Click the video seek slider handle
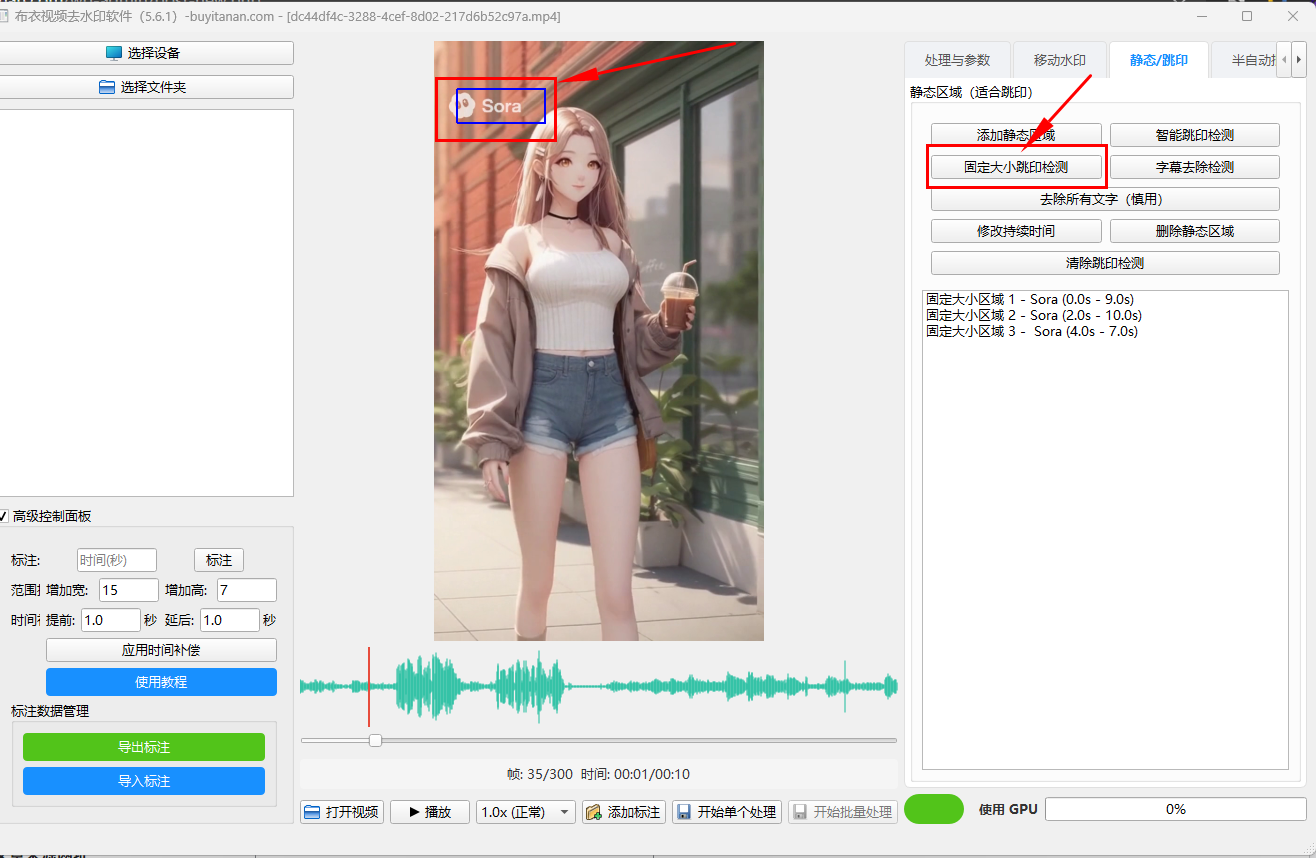 tap(375, 740)
